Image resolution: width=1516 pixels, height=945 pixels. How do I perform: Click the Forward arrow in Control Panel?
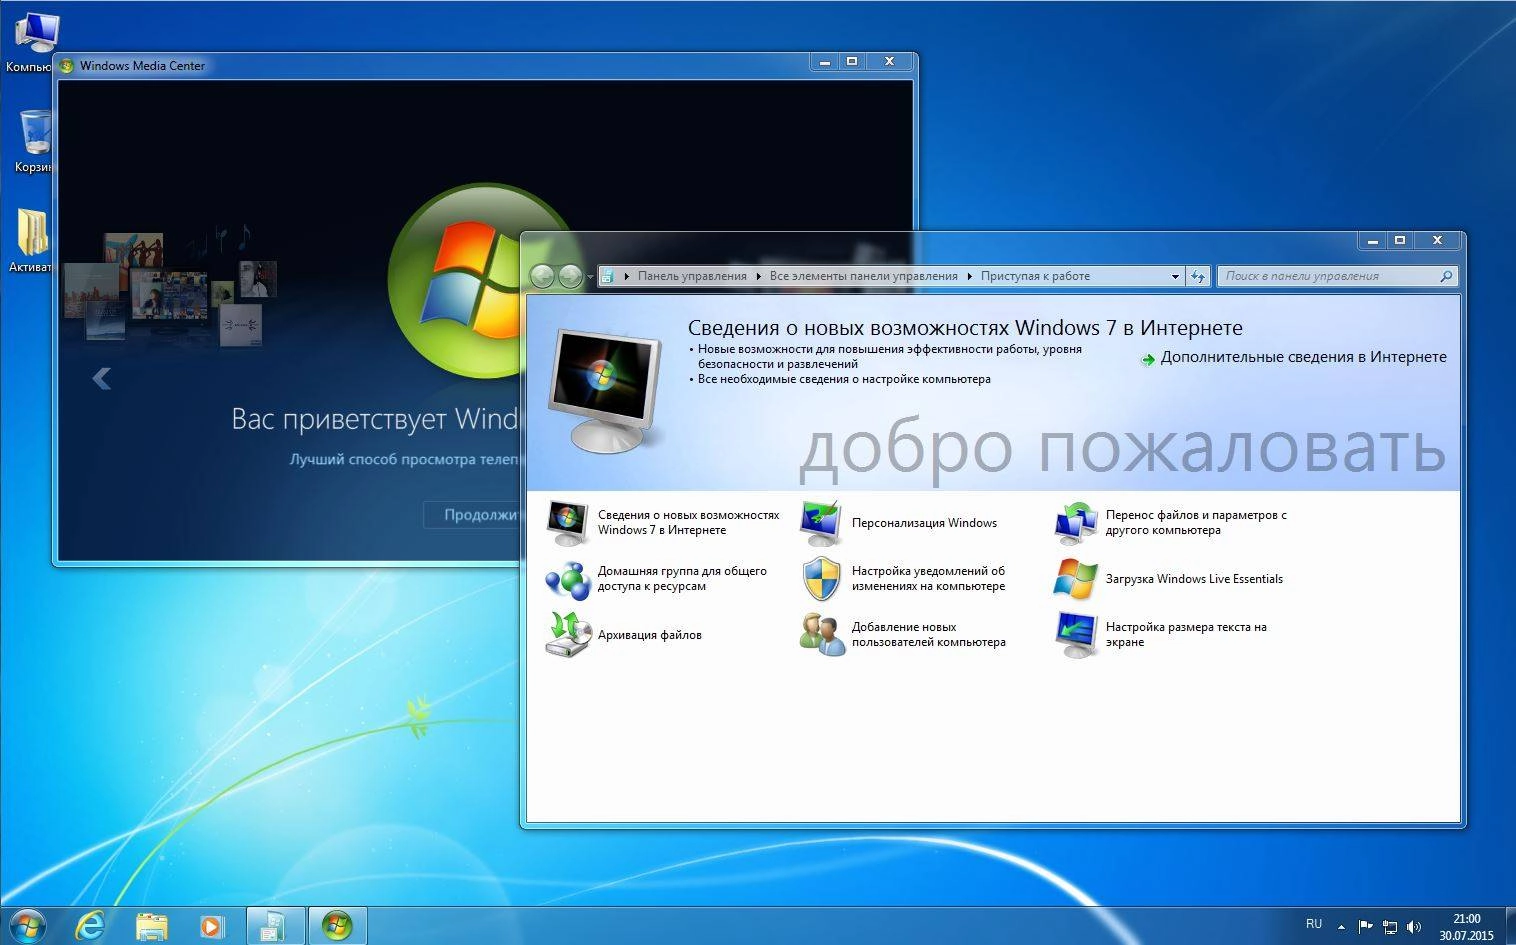[x=570, y=276]
